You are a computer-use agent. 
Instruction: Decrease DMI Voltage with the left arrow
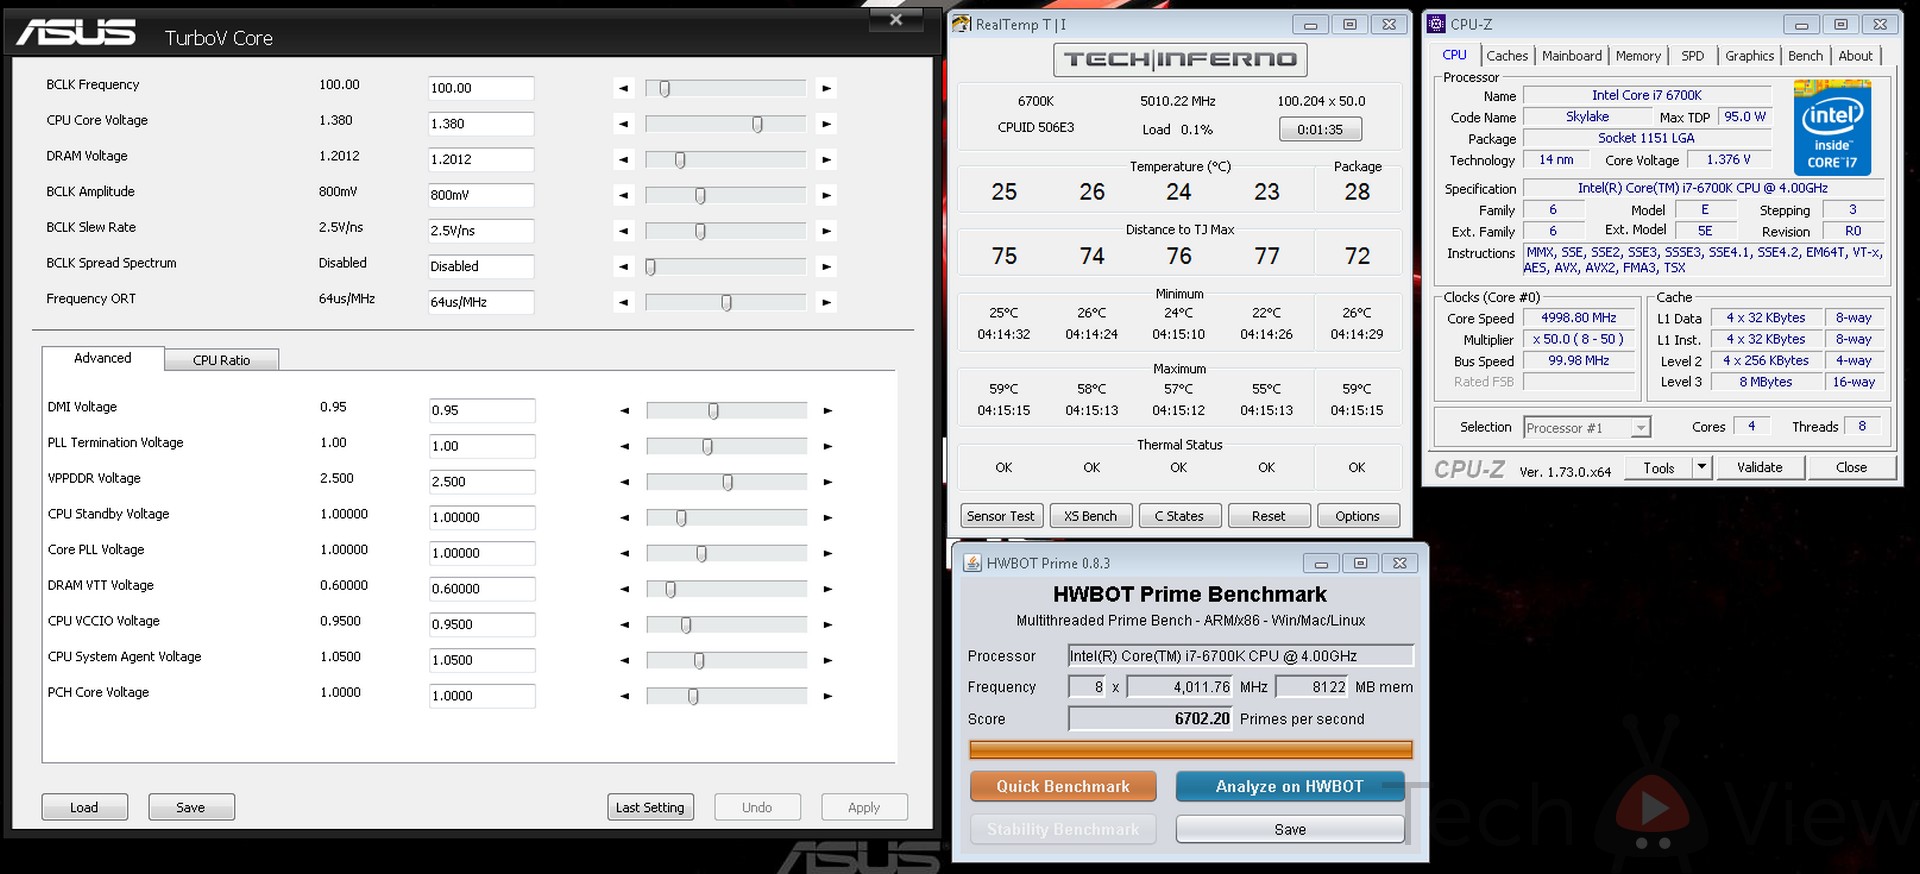(x=625, y=410)
